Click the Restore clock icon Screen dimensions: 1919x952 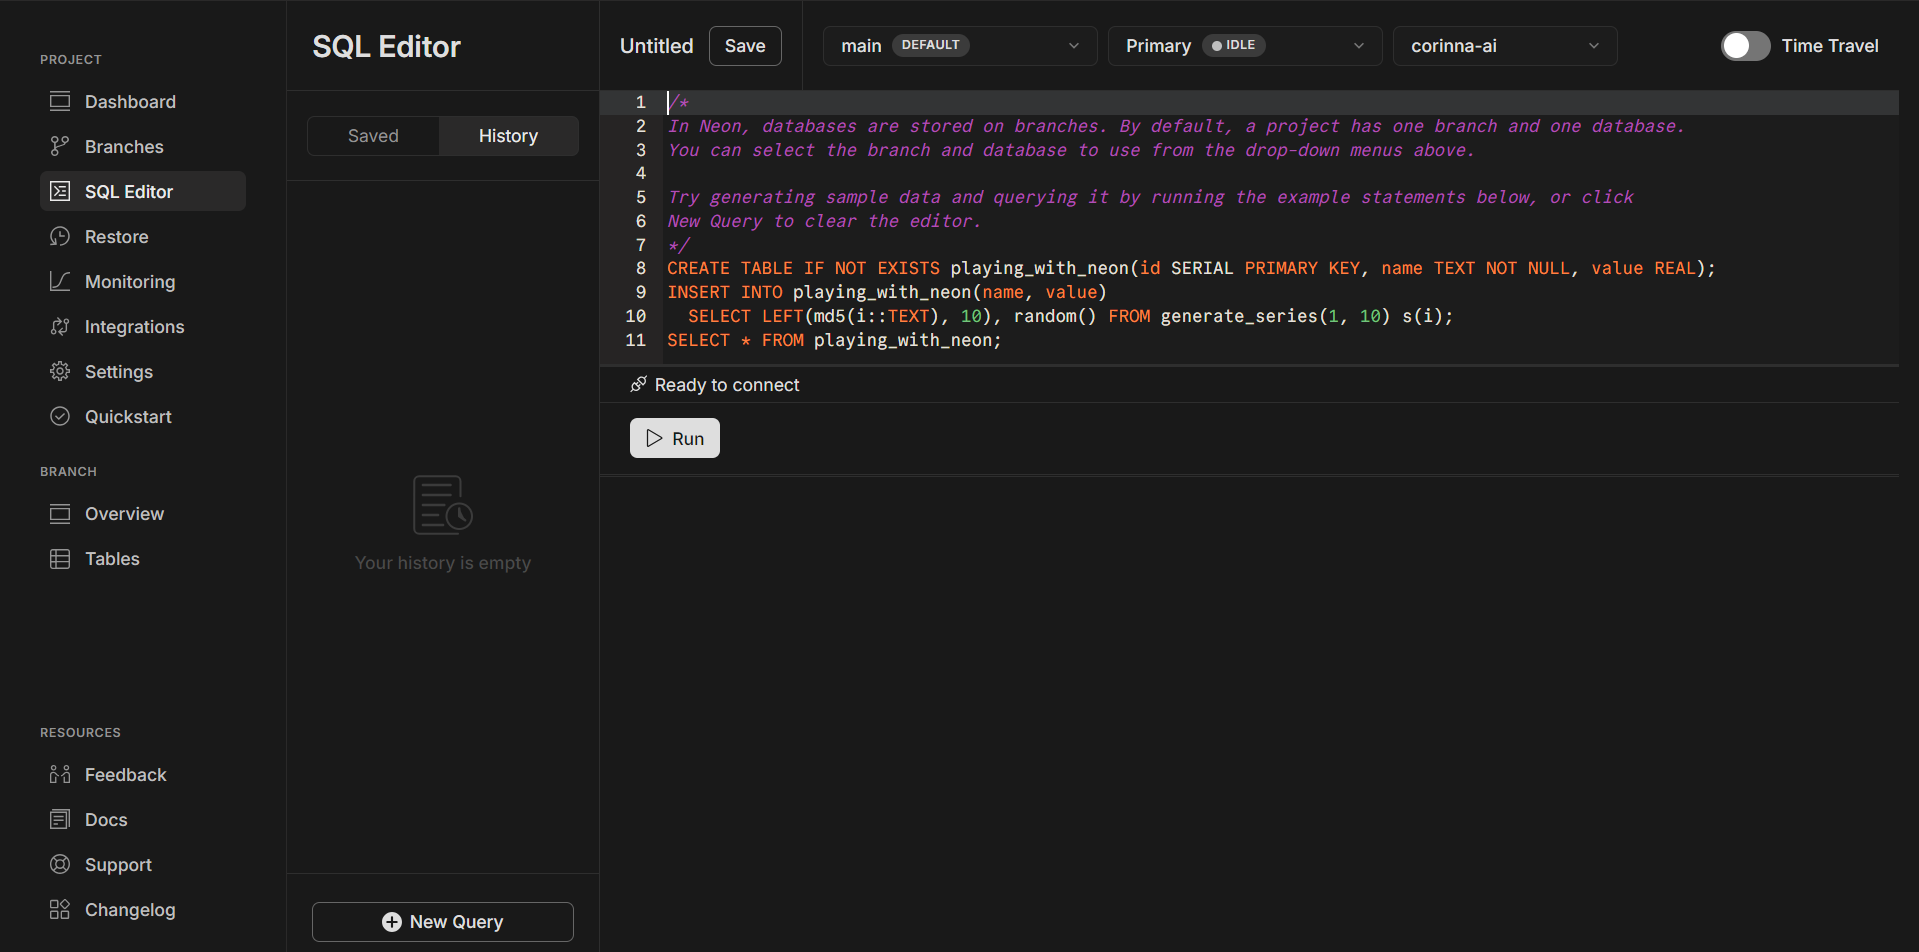(x=60, y=236)
